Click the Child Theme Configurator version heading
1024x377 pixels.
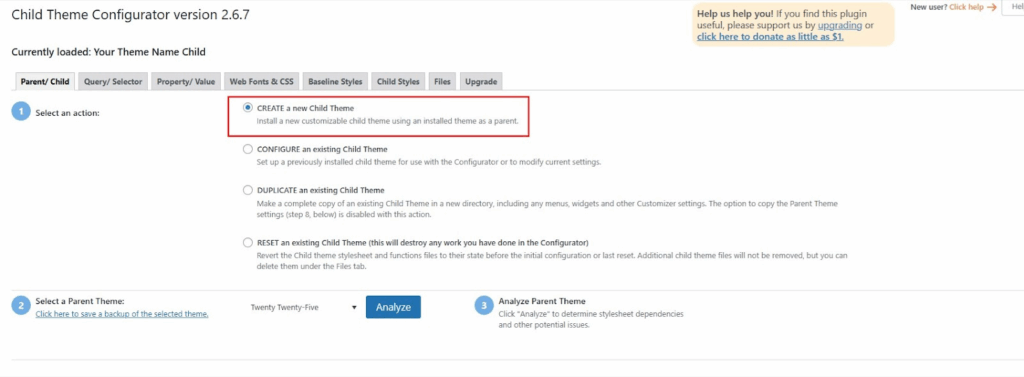click(130, 14)
